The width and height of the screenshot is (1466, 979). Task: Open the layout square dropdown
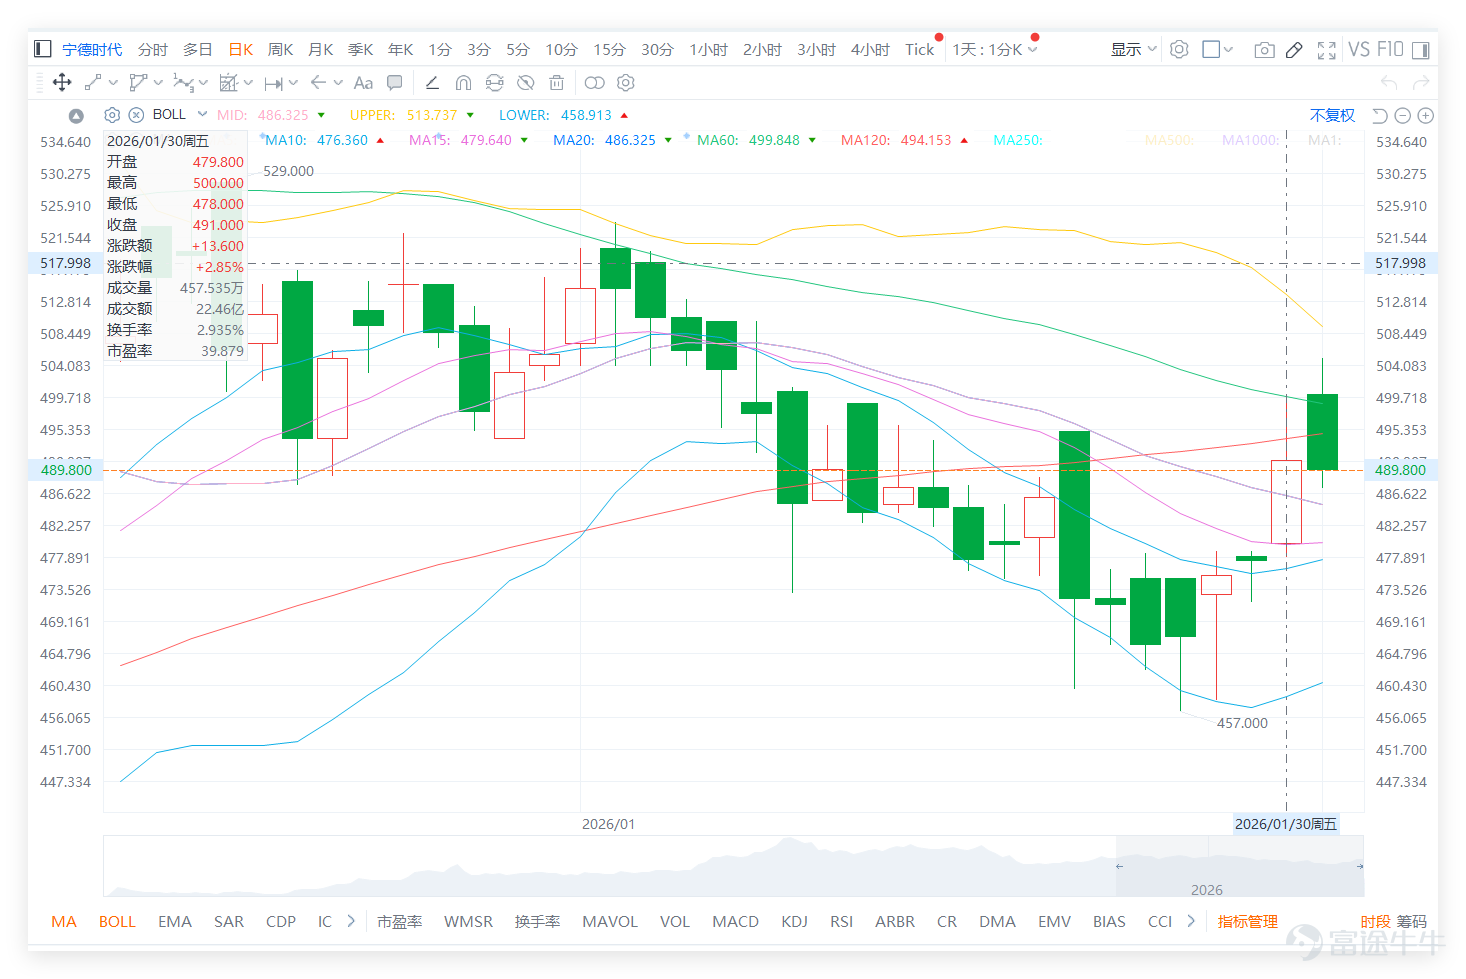1217,49
